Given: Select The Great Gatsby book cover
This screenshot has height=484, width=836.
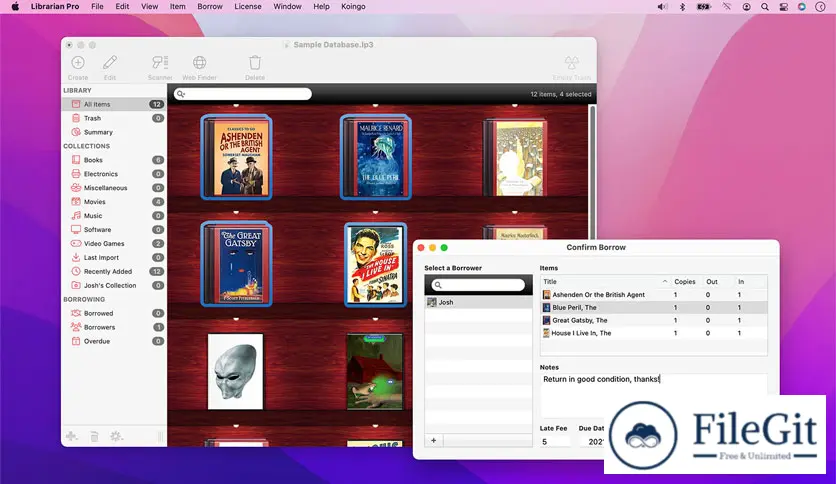Looking at the screenshot, I should click(x=237, y=264).
